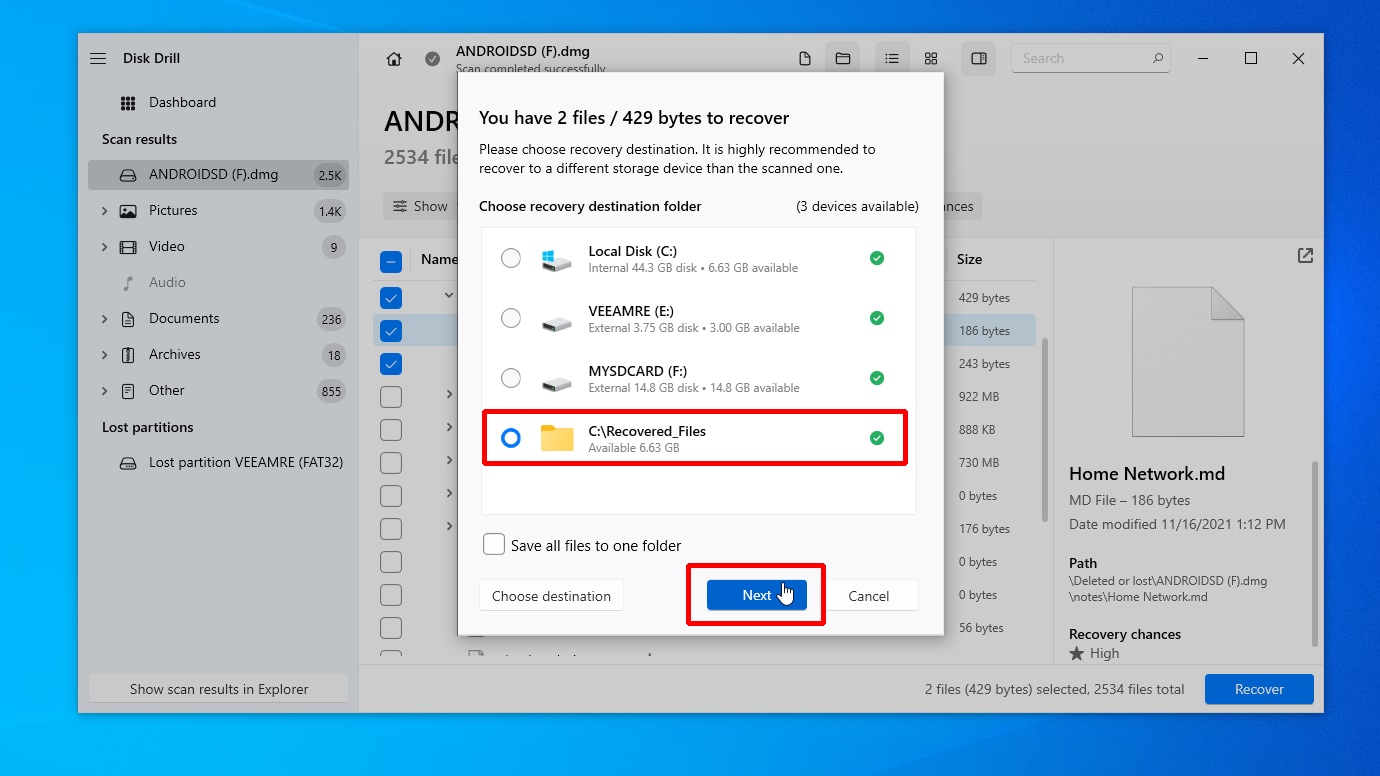Click the Home Network.md file preview thumbnail
This screenshot has width=1380, height=776.
(1188, 362)
